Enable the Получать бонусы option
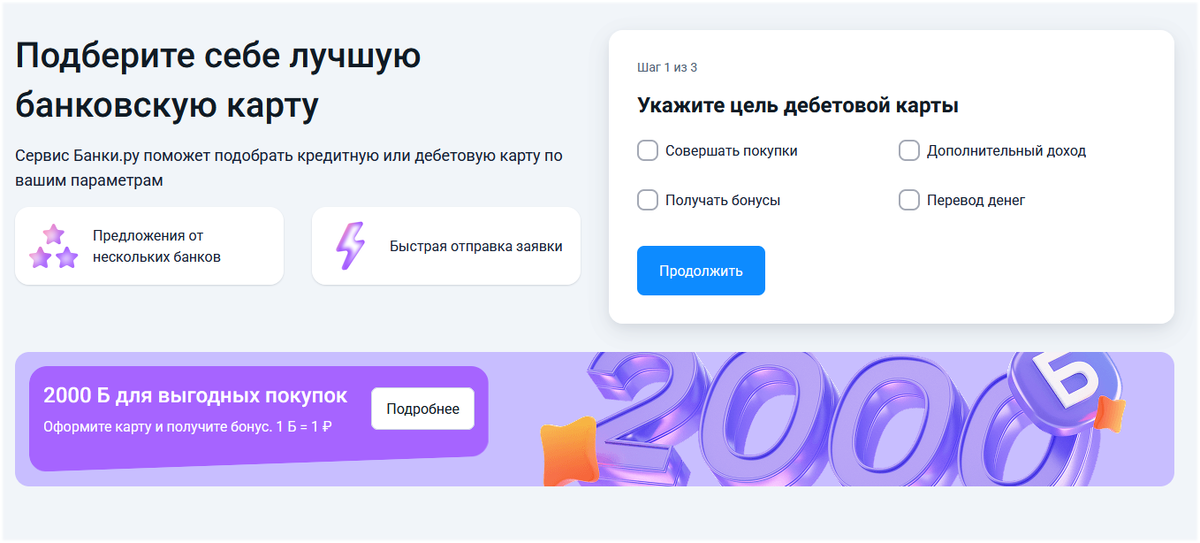The width and height of the screenshot is (1200, 543). coord(648,200)
